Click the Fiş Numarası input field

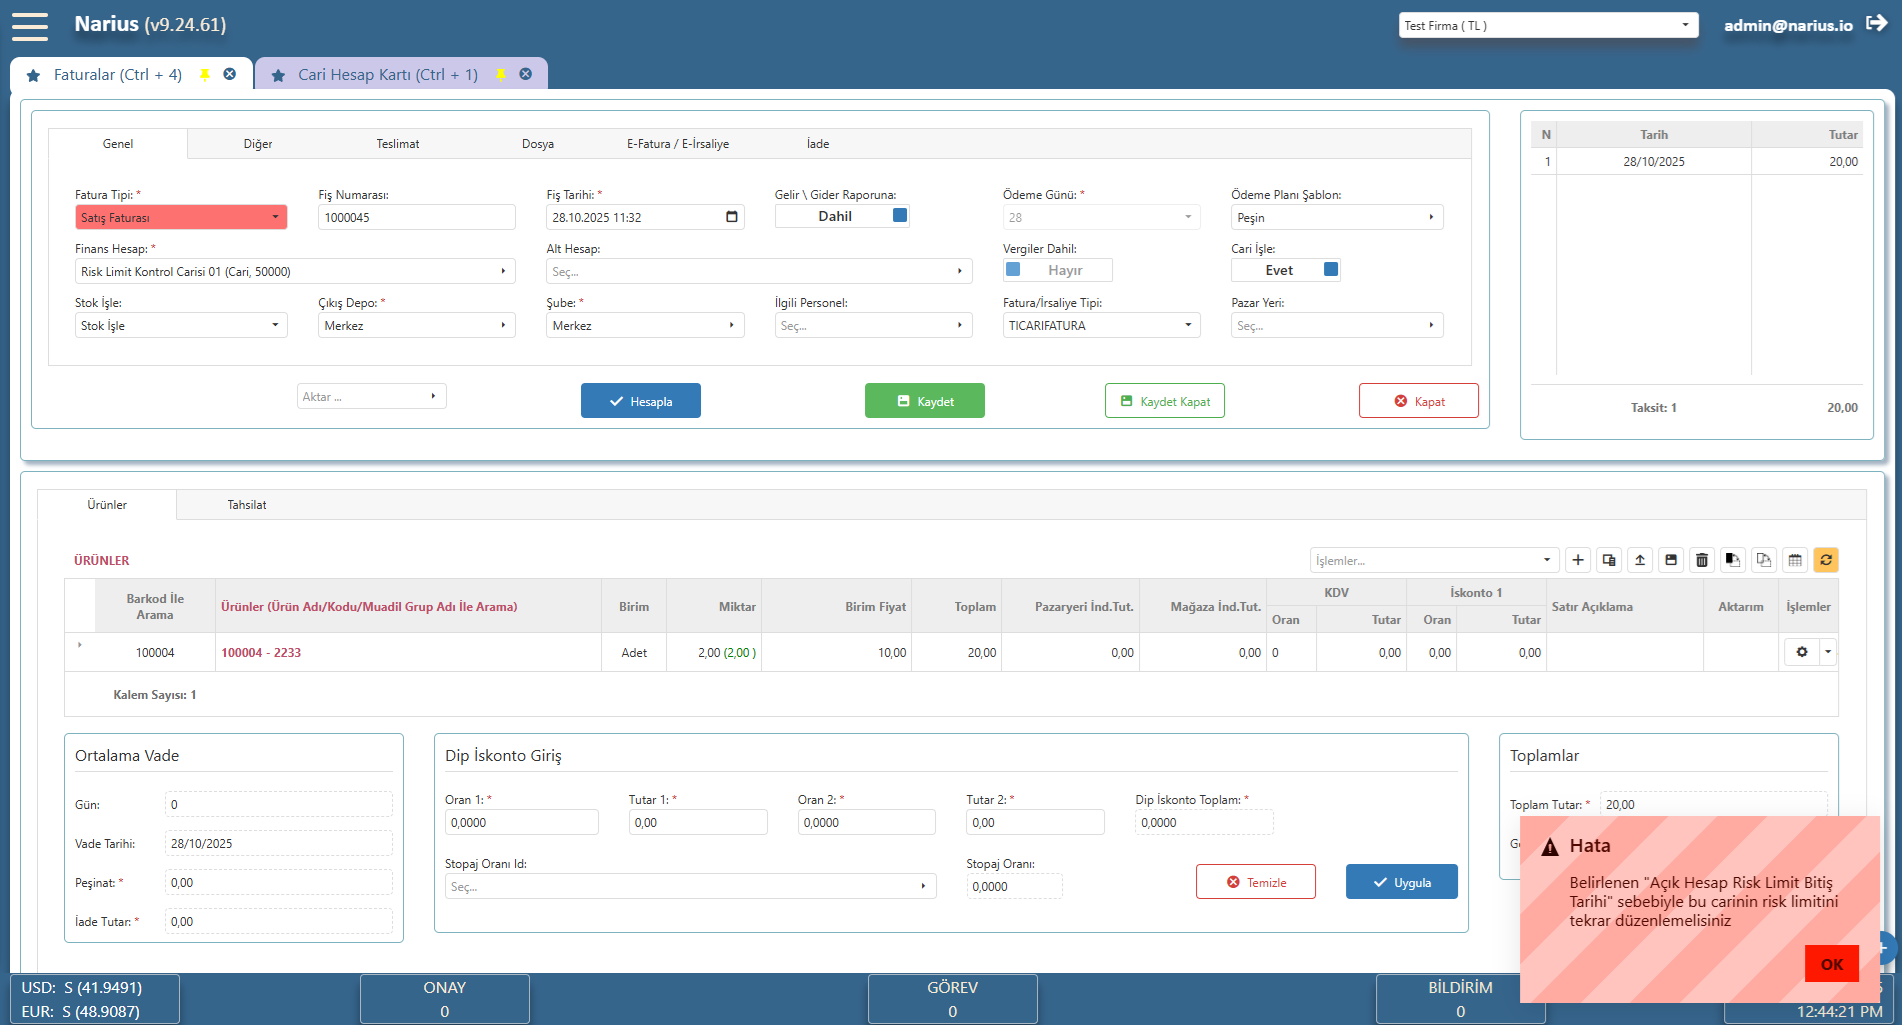(417, 217)
